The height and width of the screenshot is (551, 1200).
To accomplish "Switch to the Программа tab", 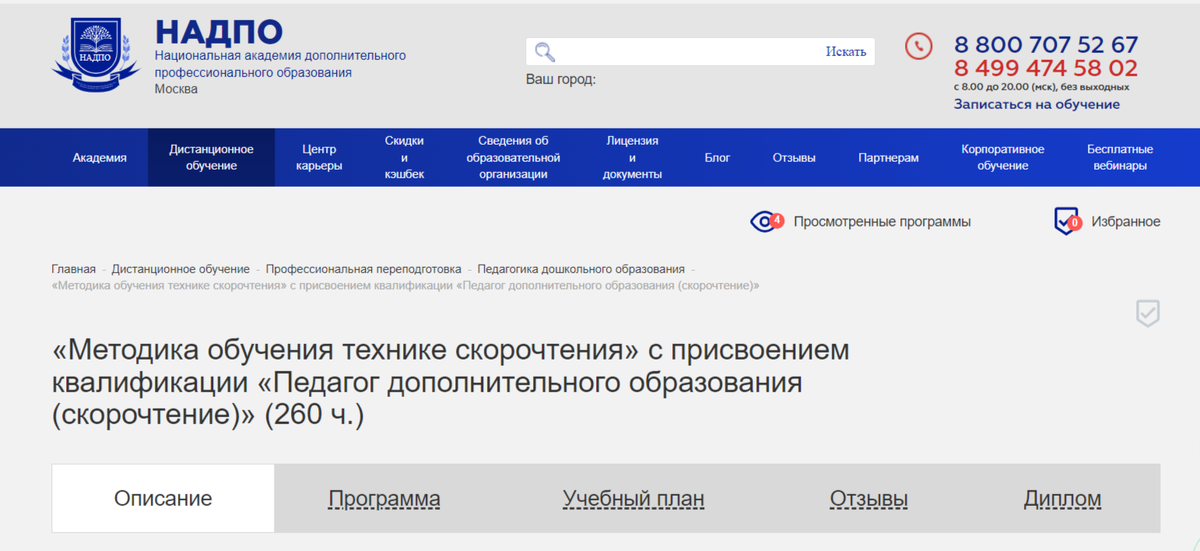I will click(x=384, y=499).
